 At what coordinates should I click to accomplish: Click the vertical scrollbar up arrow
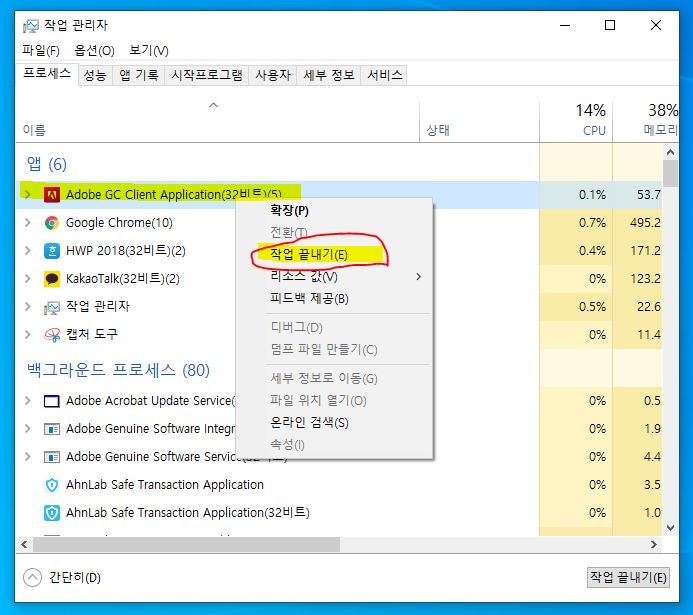pyautogui.click(x=670, y=152)
